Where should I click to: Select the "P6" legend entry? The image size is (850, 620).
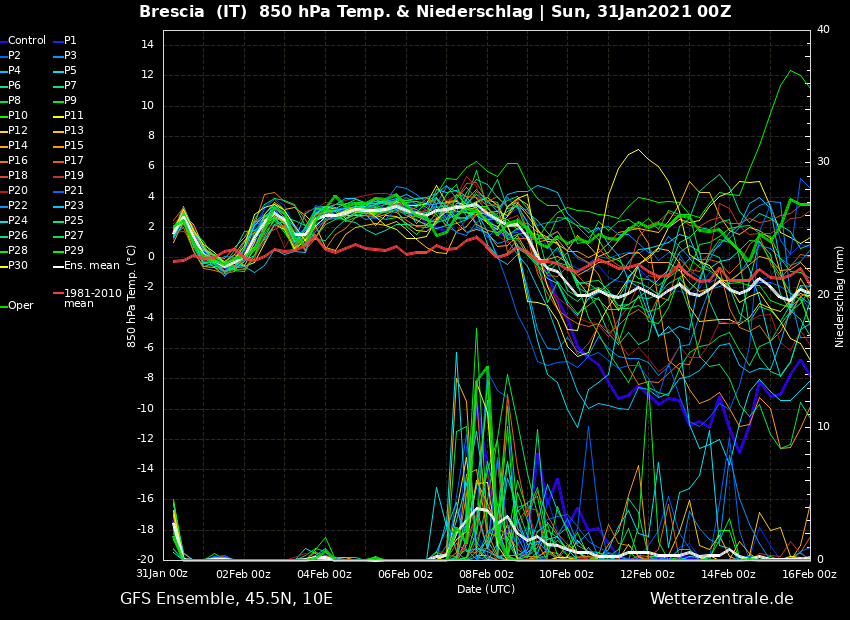11,86
